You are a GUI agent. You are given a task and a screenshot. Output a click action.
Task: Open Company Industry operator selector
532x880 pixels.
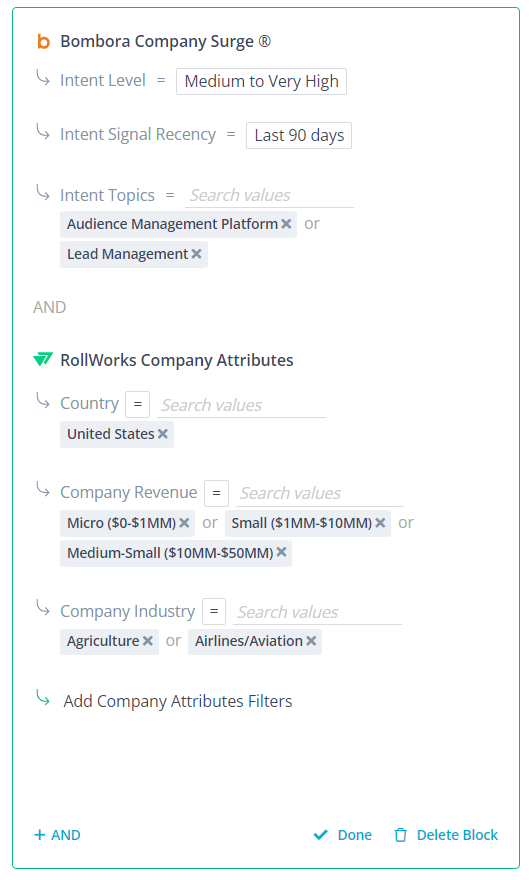(x=214, y=611)
